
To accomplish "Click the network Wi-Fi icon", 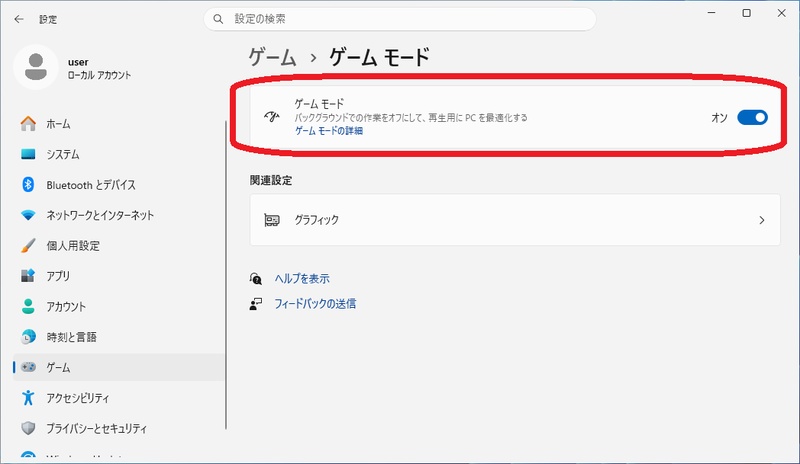I will point(28,215).
